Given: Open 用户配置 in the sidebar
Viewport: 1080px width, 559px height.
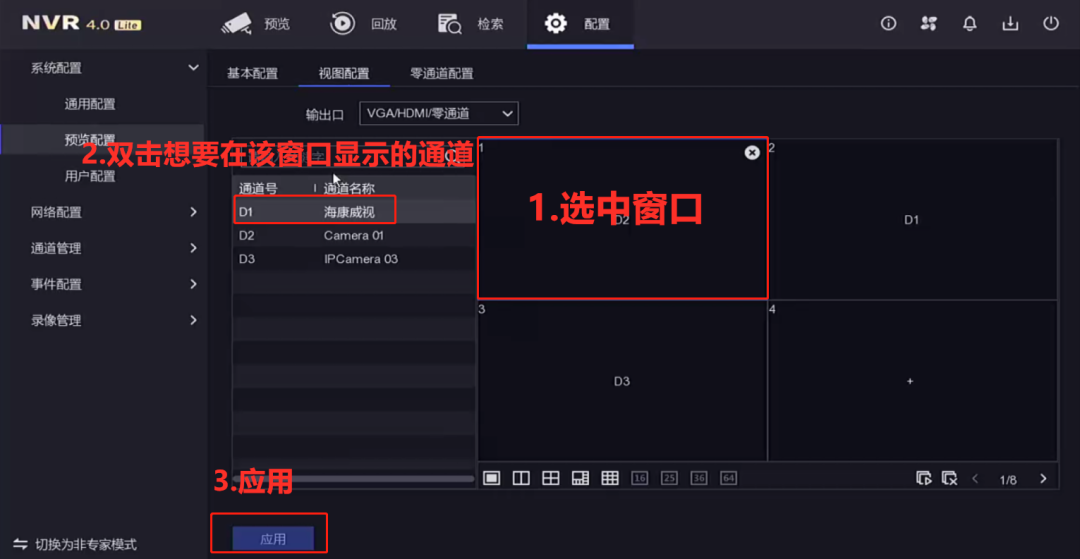Looking at the screenshot, I should tap(90, 176).
